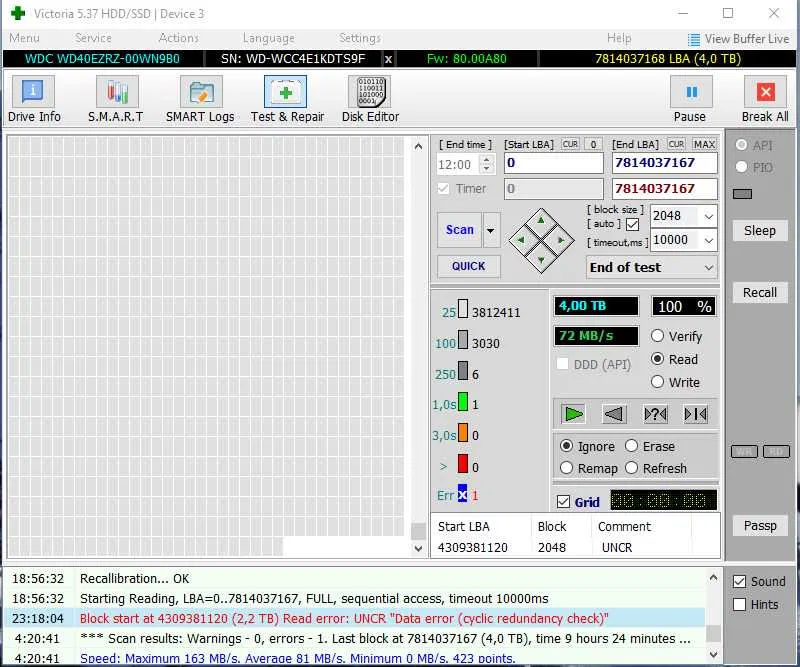Screen dimensions: 800x667
Task: Pause the running scan
Action: [x=691, y=100]
